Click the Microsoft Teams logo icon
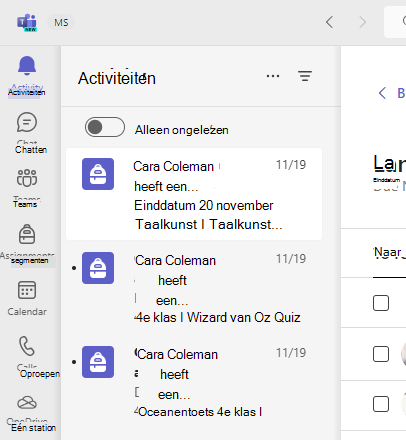 click(27, 22)
